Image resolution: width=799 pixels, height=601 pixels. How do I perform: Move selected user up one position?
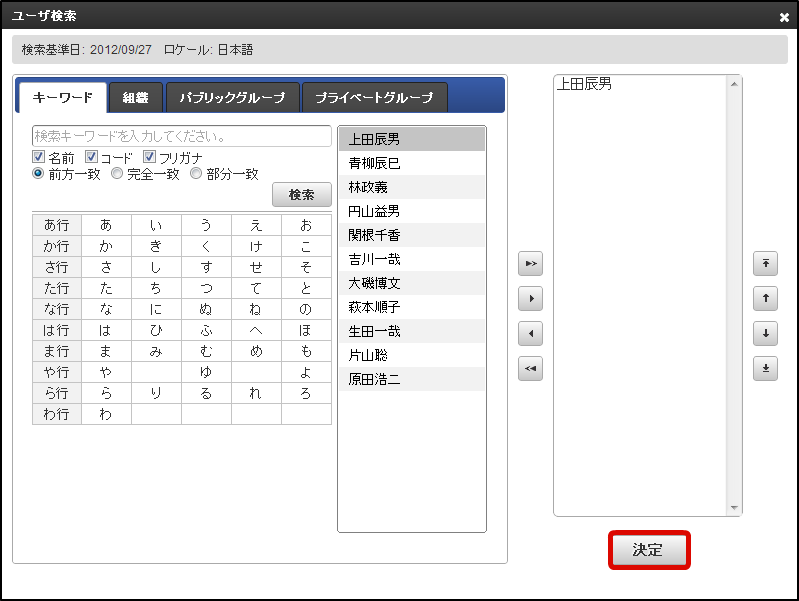coord(765,299)
